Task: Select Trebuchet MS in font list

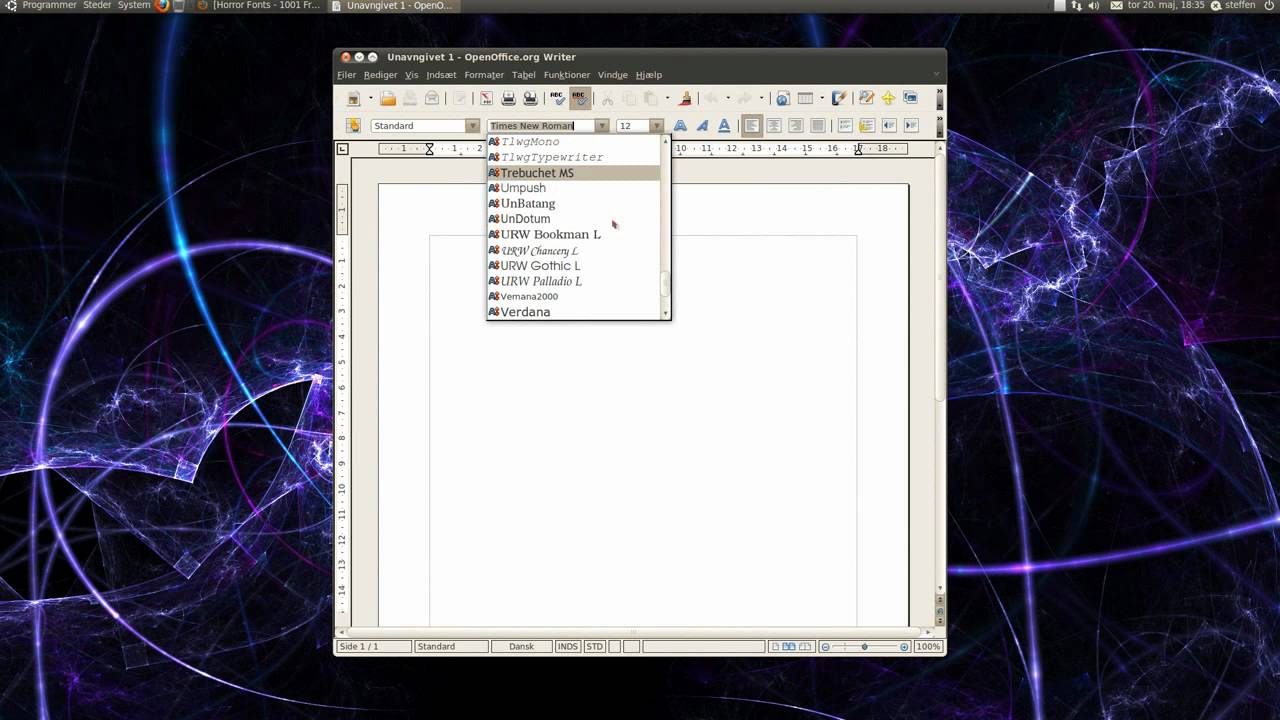Action: point(573,173)
